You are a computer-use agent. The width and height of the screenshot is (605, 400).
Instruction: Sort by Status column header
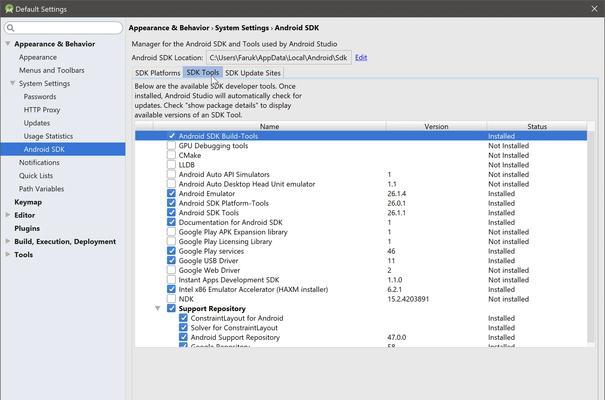(537, 126)
